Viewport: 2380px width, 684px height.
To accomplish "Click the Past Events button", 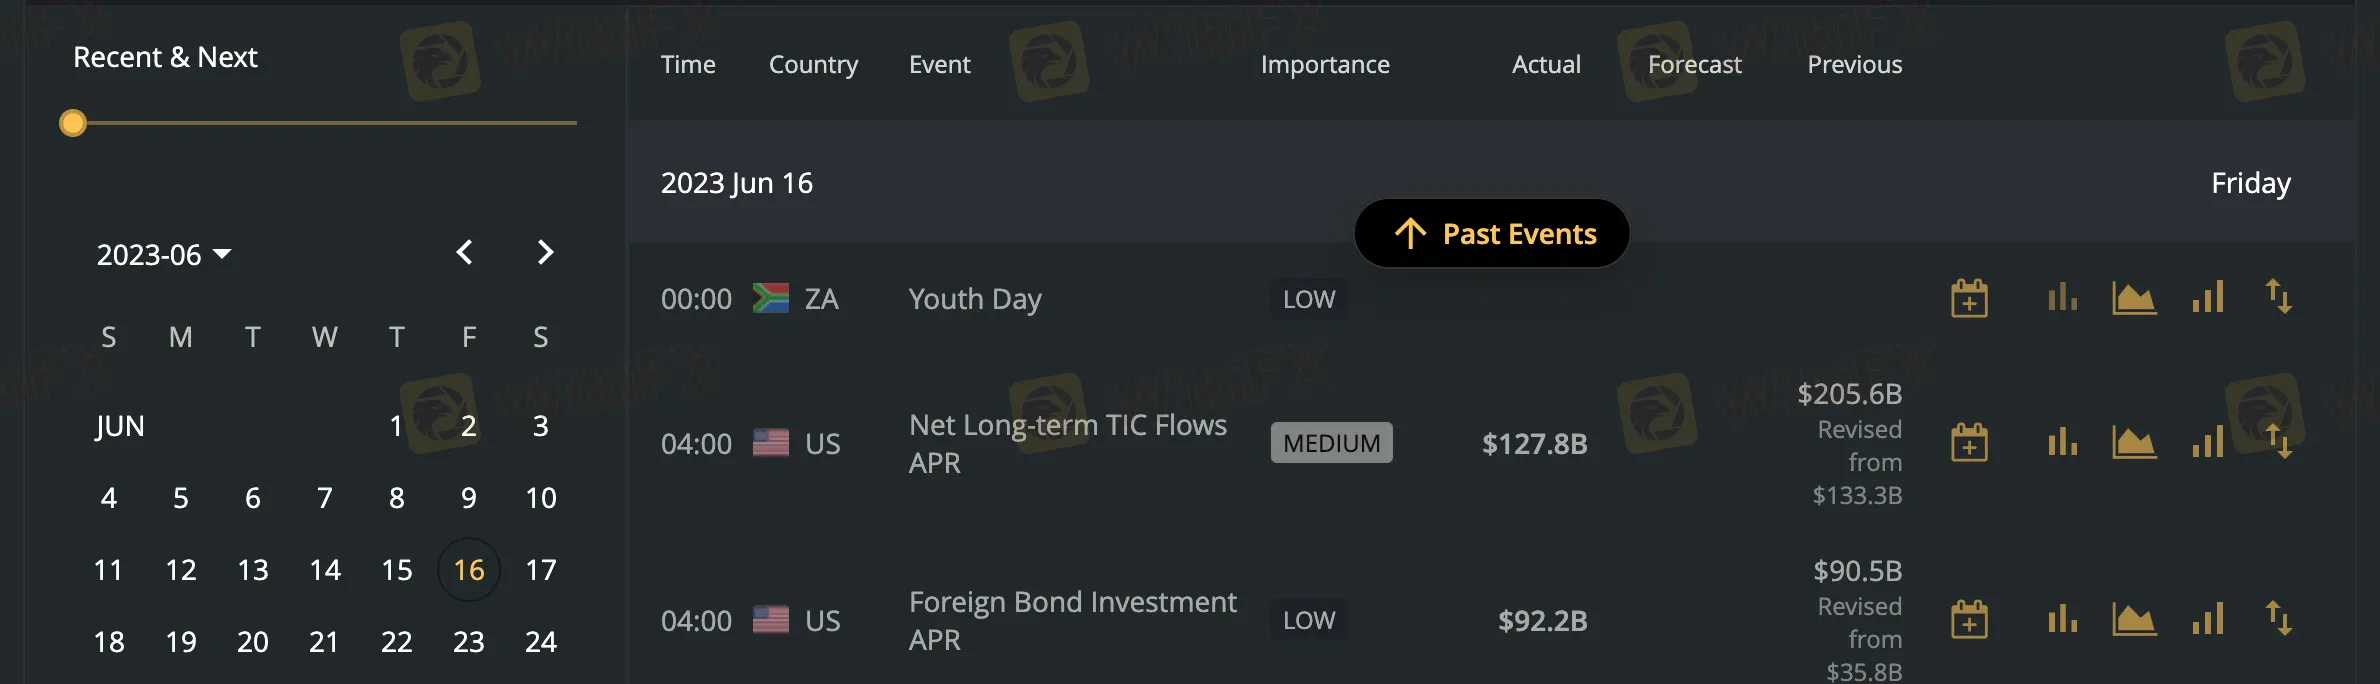I will pyautogui.click(x=1491, y=233).
